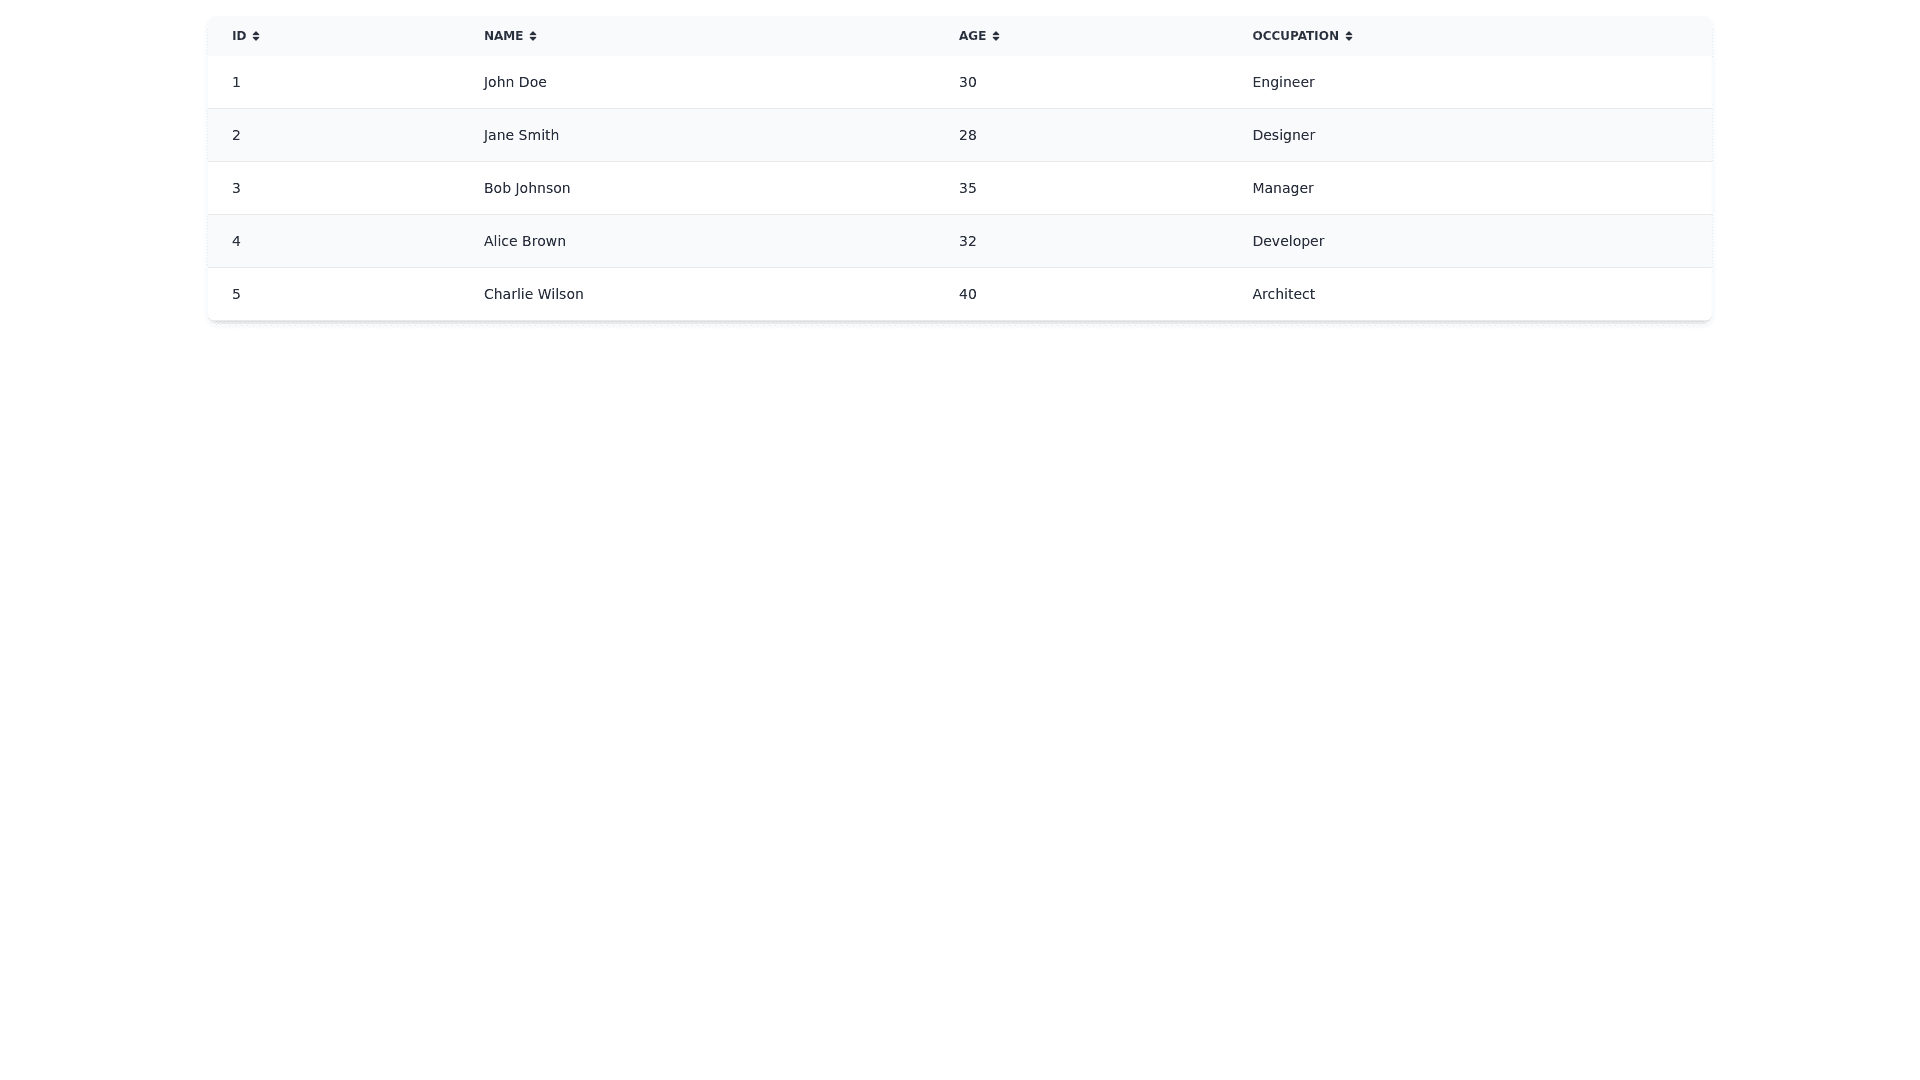Click age 40 in Charlie Wilson's row

[x=967, y=294]
